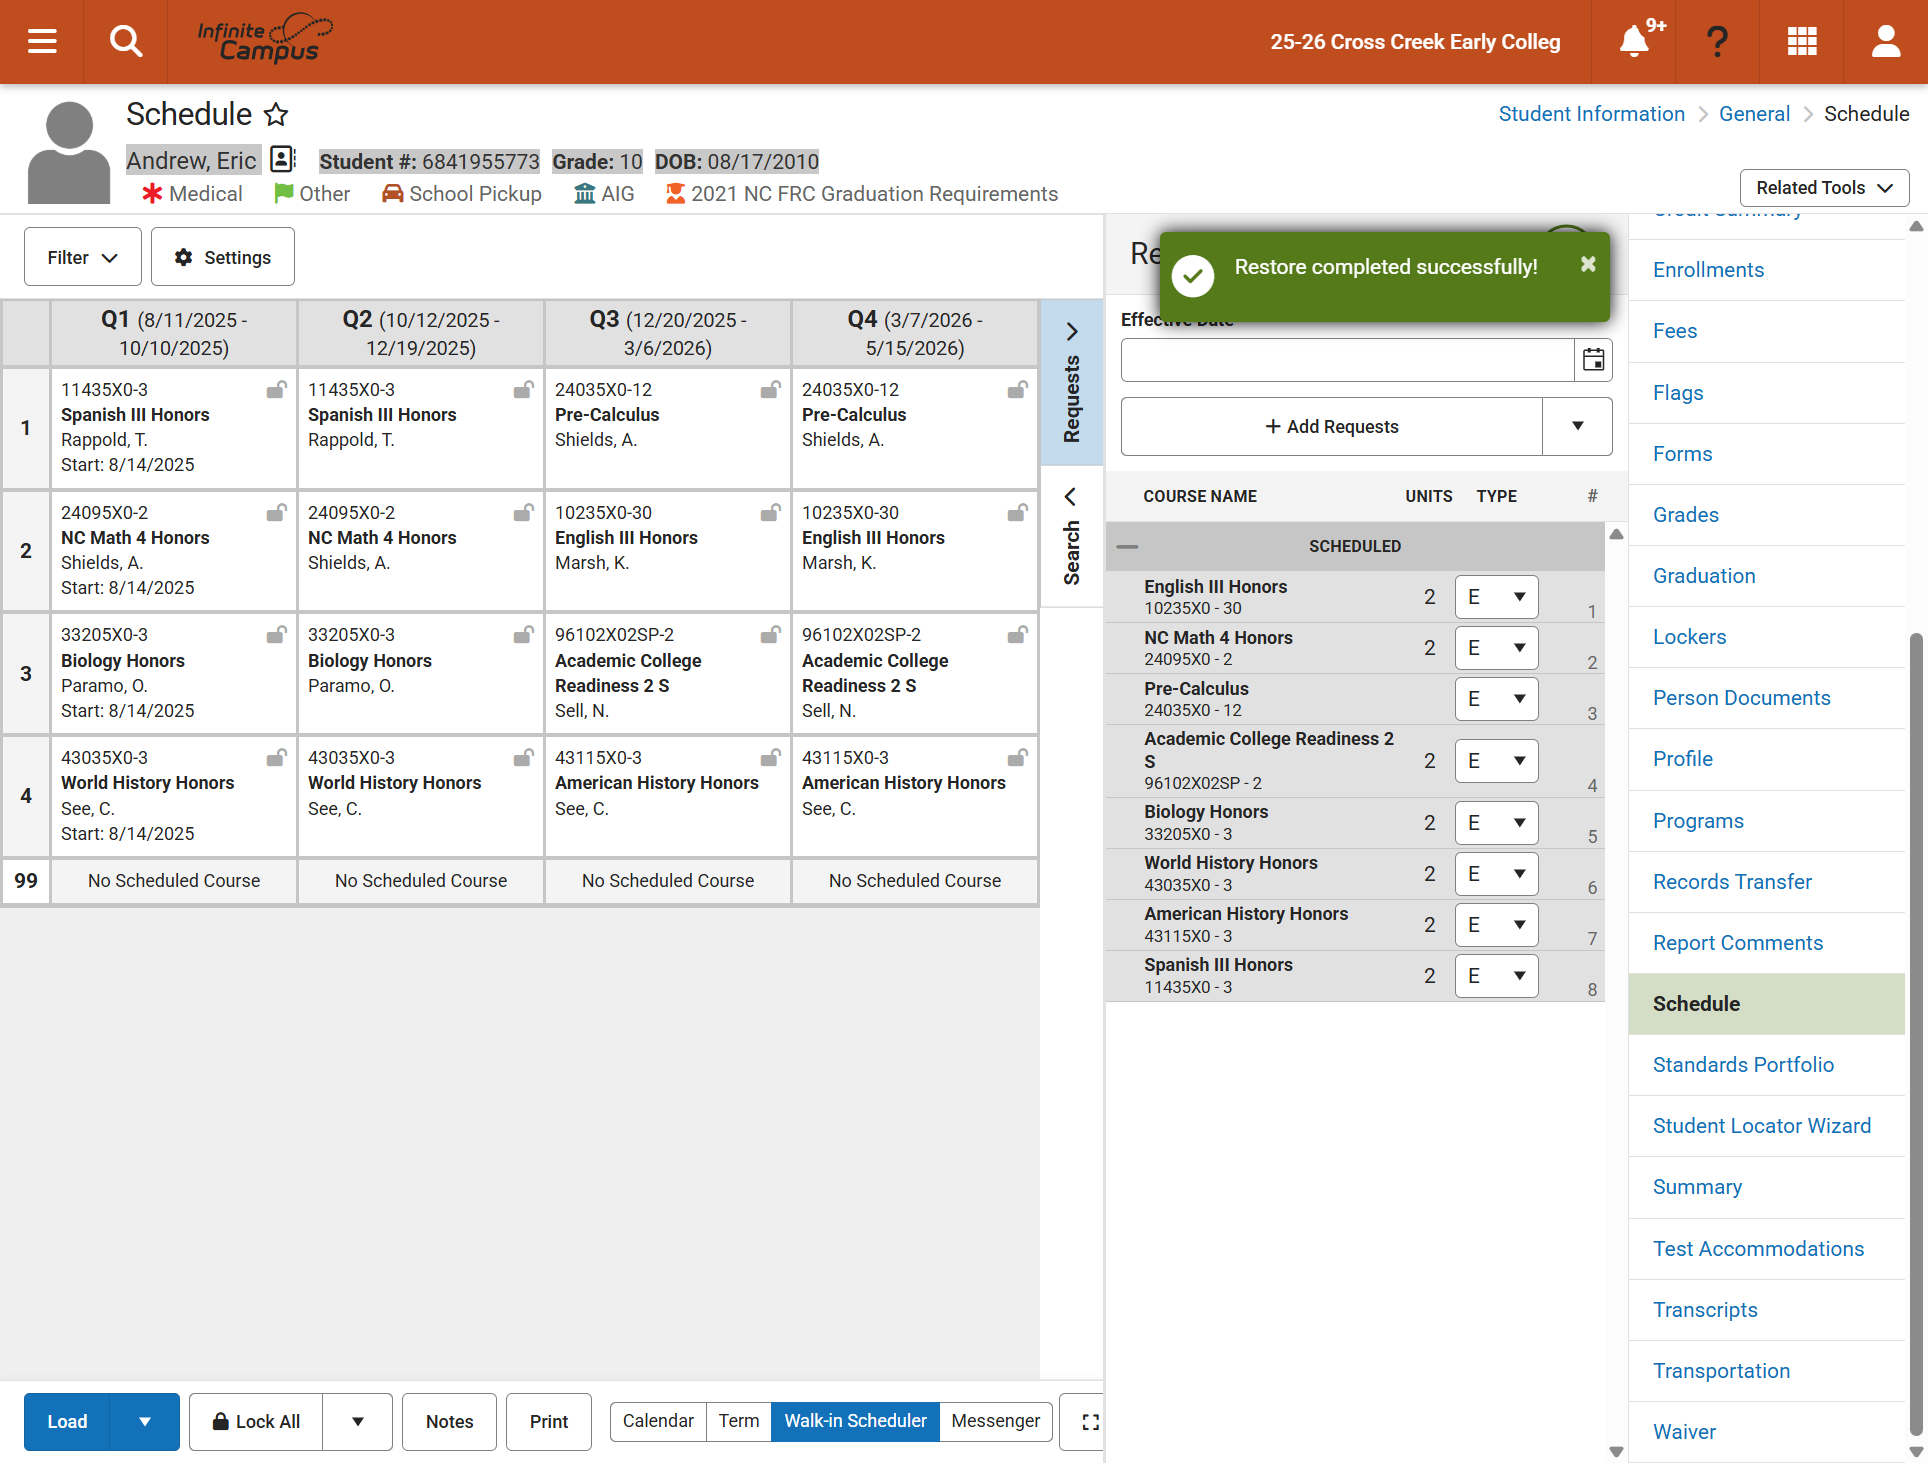Viewport: 1928px width, 1463px height.
Task: Click the AIG building icon
Action: (x=584, y=193)
